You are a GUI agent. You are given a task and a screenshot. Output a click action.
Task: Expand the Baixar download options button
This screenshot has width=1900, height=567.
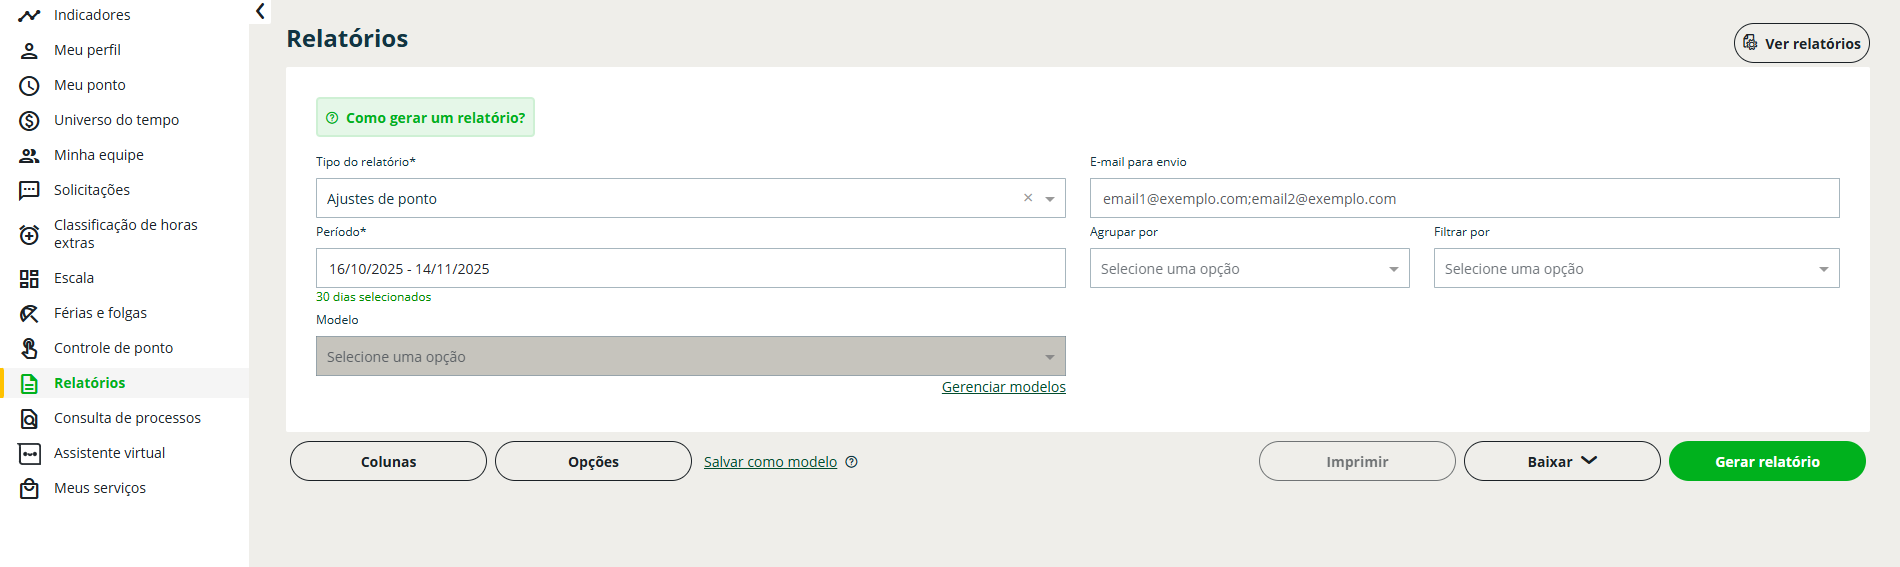click(1561, 461)
